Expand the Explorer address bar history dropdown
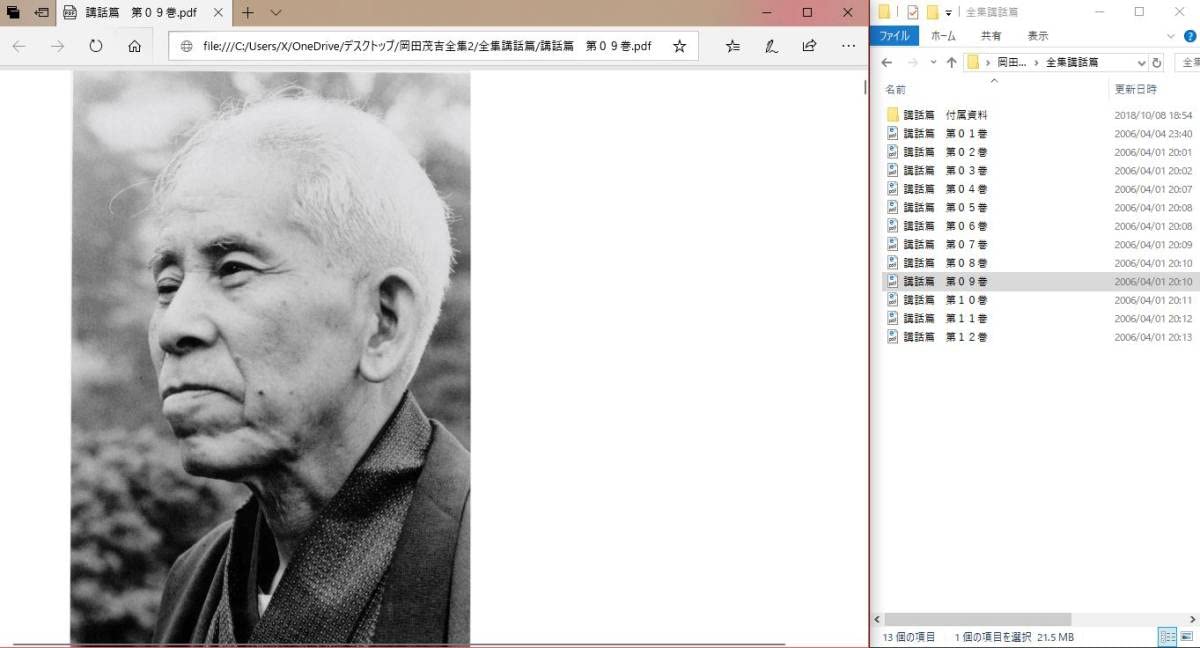 pos(1141,63)
